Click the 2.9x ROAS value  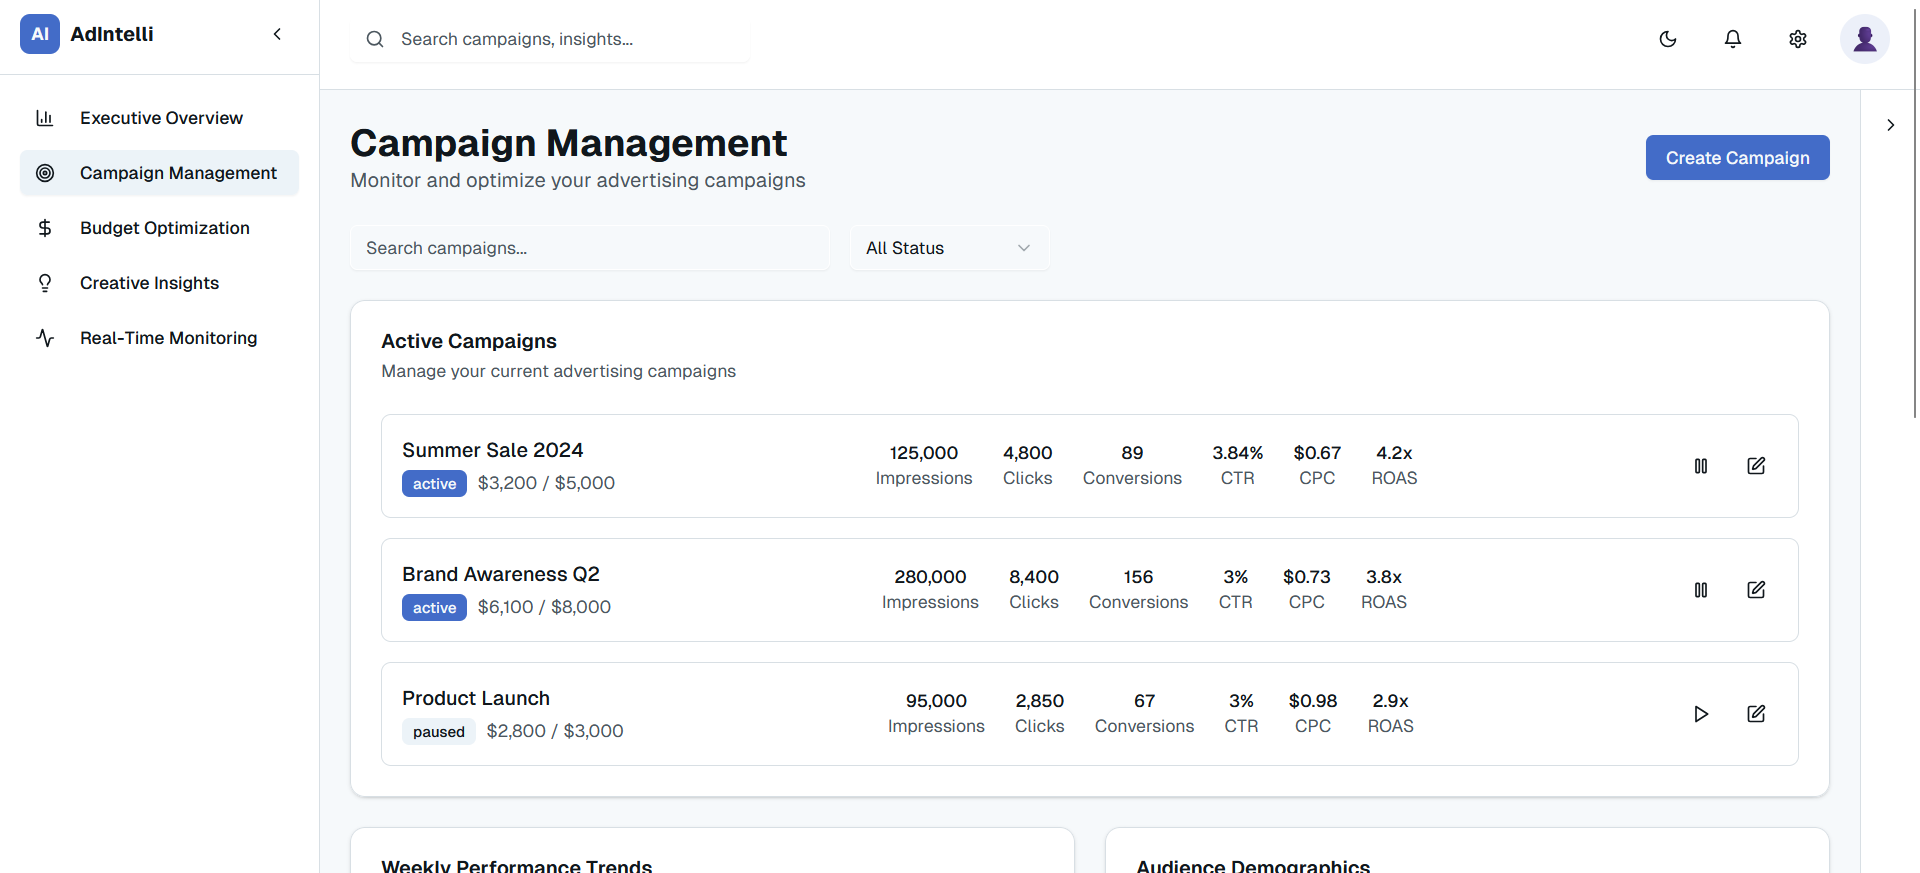1390,701
